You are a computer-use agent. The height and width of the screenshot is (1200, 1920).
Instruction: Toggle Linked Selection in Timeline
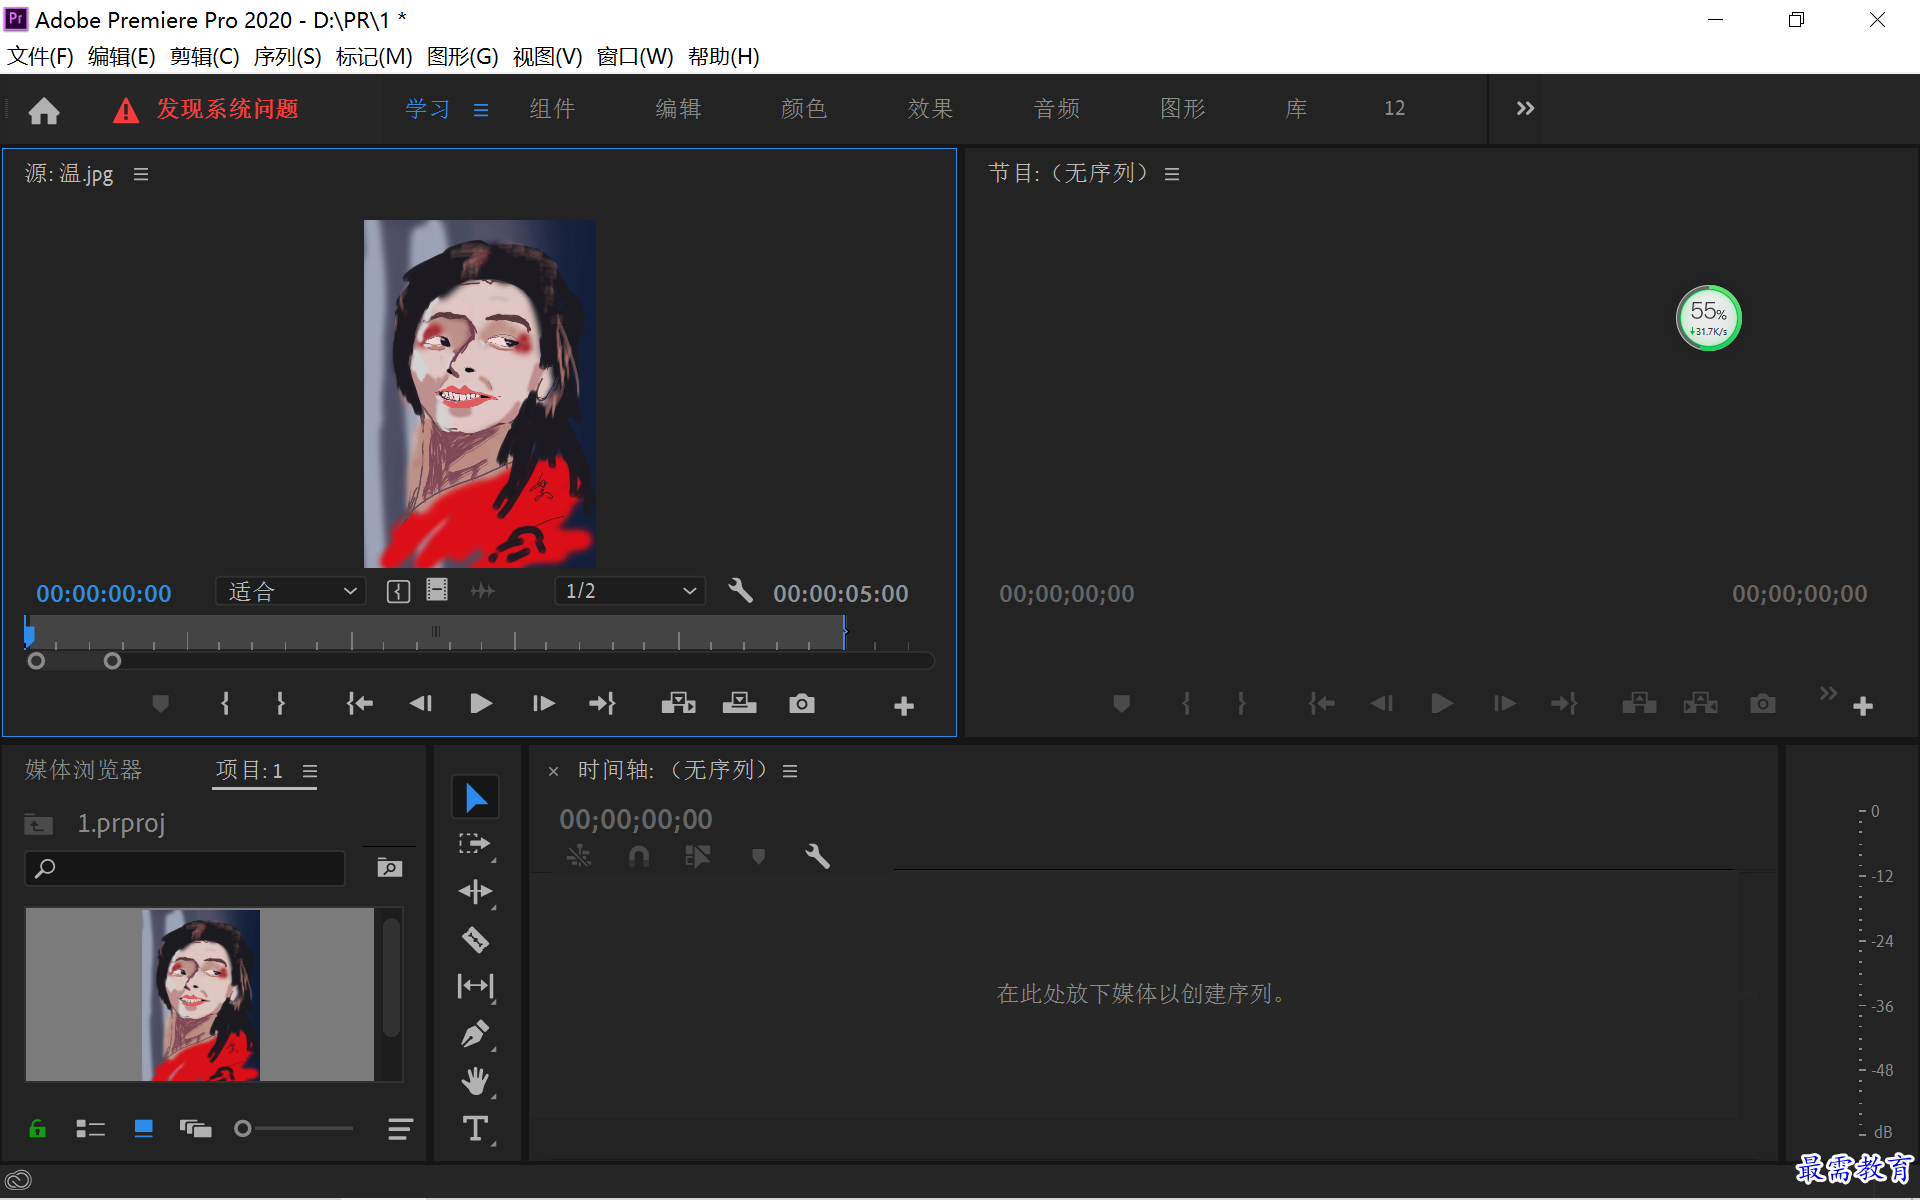(x=698, y=856)
